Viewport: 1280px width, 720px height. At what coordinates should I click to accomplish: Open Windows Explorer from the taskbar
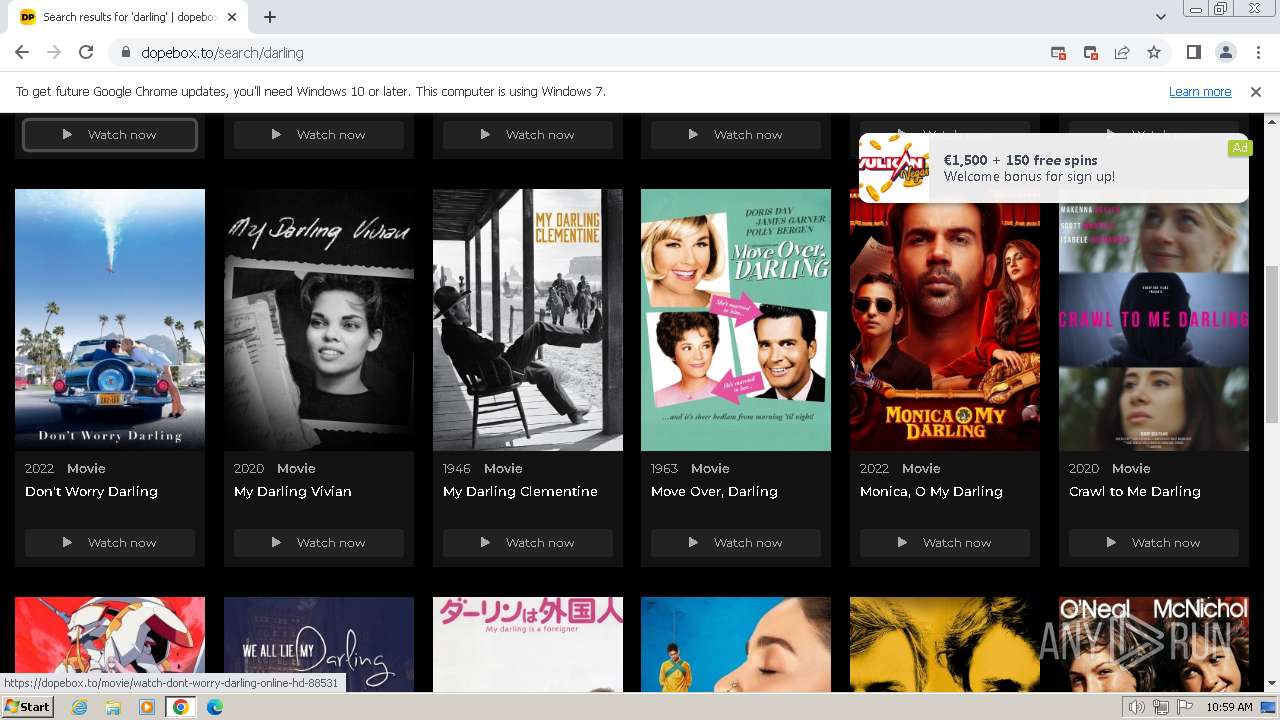tap(113, 707)
